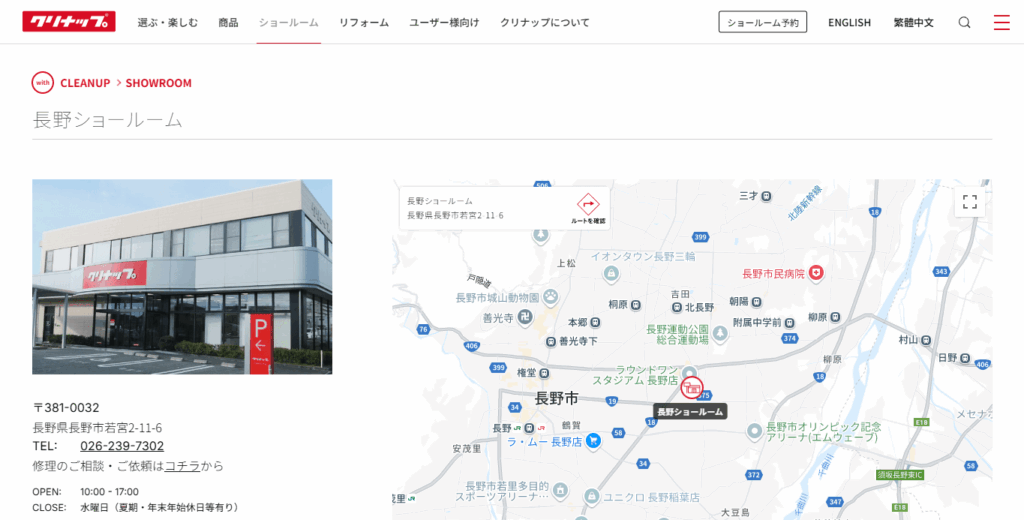Click the 長野市民病院 hospital marker
Image resolution: width=1024 pixels, height=520 pixels.
(x=816, y=273)
